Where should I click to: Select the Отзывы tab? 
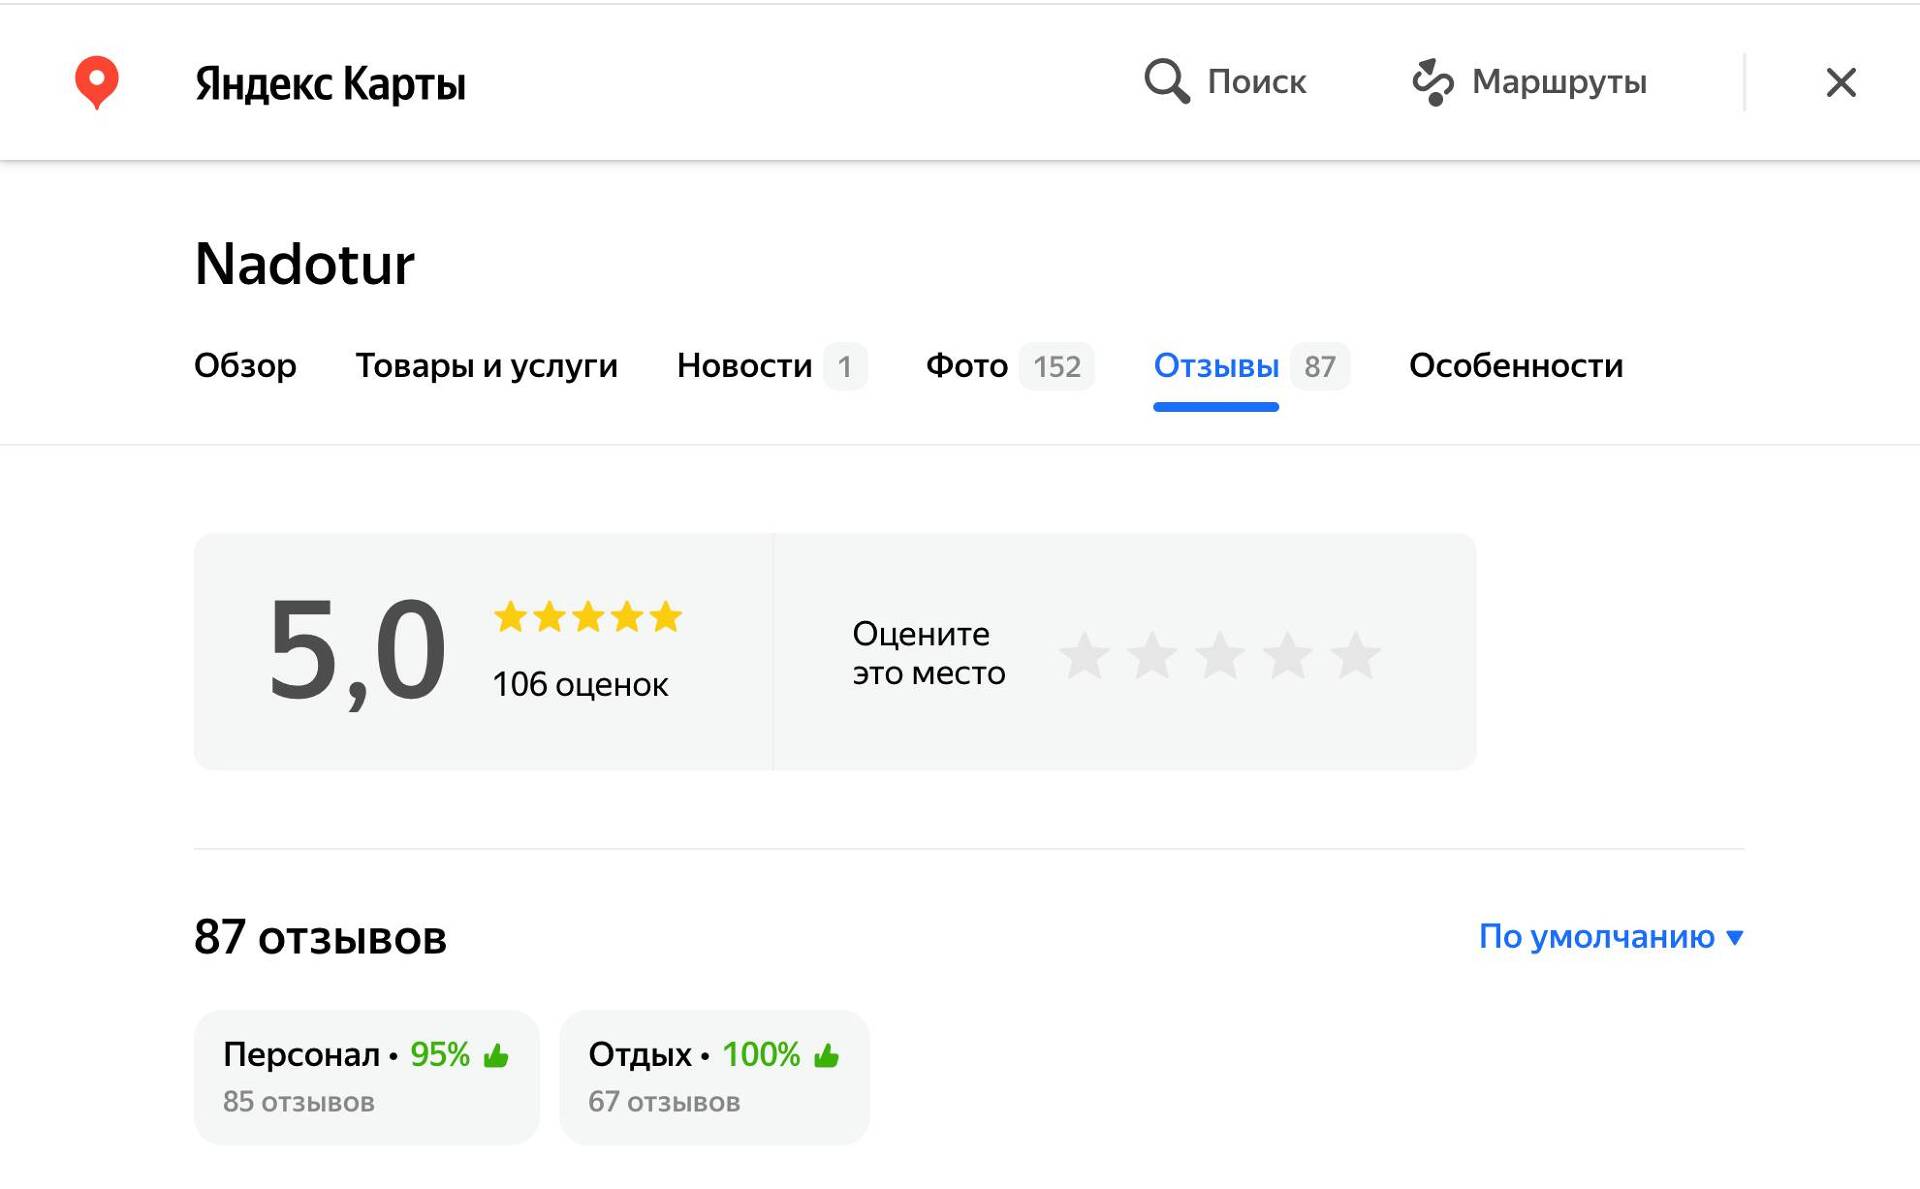1216,366
